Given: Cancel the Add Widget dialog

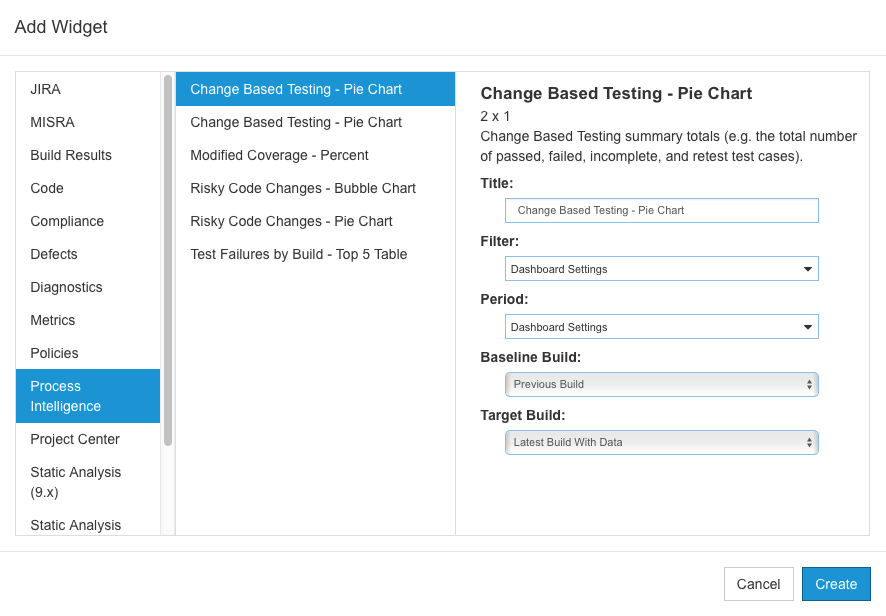Looking at the screenshot, I should [x=758, y=584].
